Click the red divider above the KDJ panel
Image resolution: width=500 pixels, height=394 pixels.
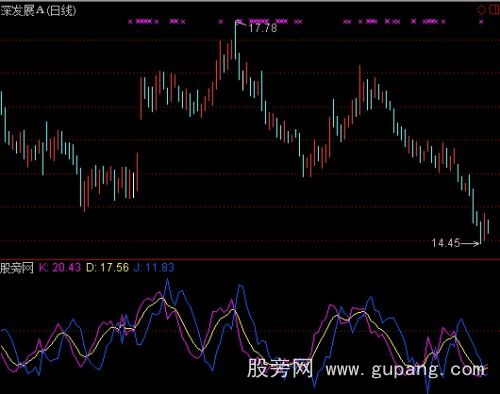(250, 259)
